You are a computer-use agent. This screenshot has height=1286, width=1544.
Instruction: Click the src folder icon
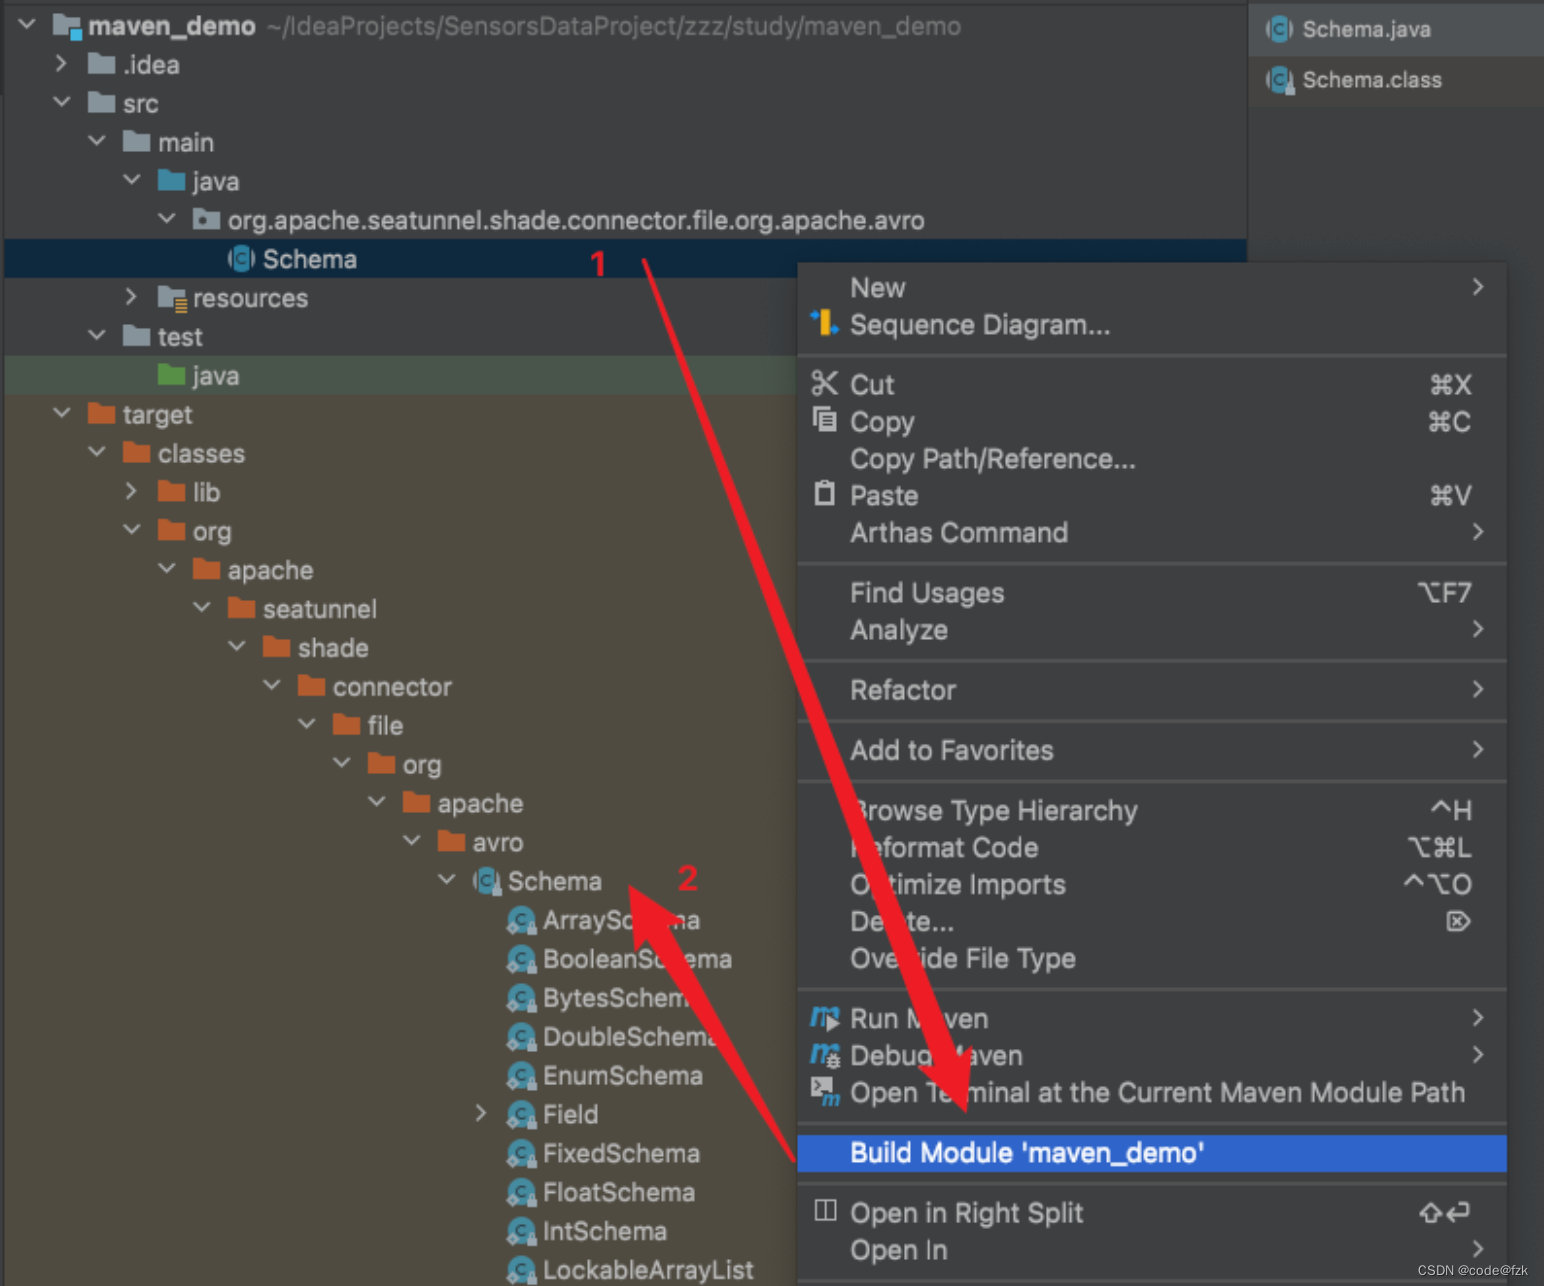[x=102, y=103]
